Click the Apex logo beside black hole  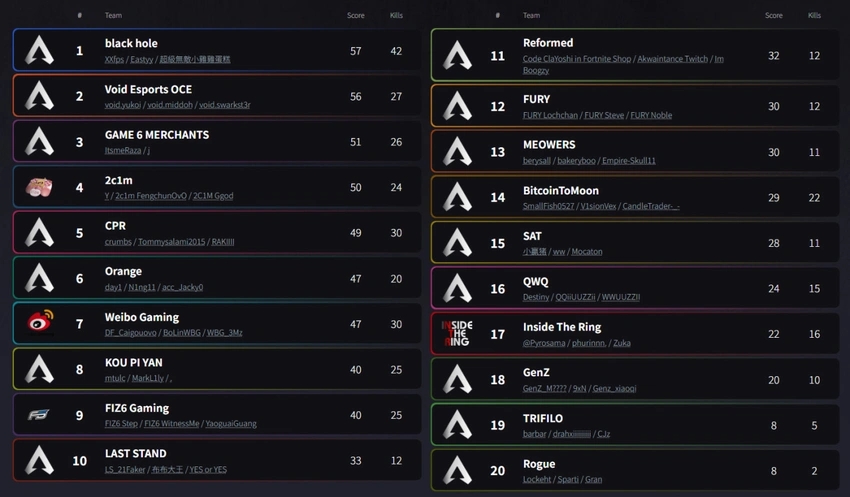click(x=40, y=50)
